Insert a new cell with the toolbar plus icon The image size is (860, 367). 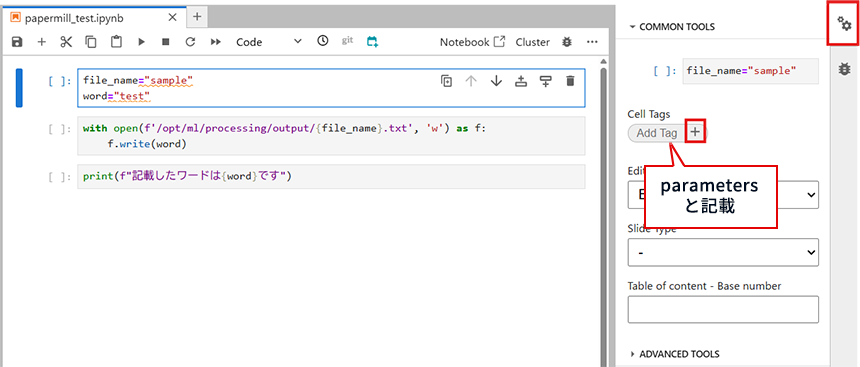point(42,42)
